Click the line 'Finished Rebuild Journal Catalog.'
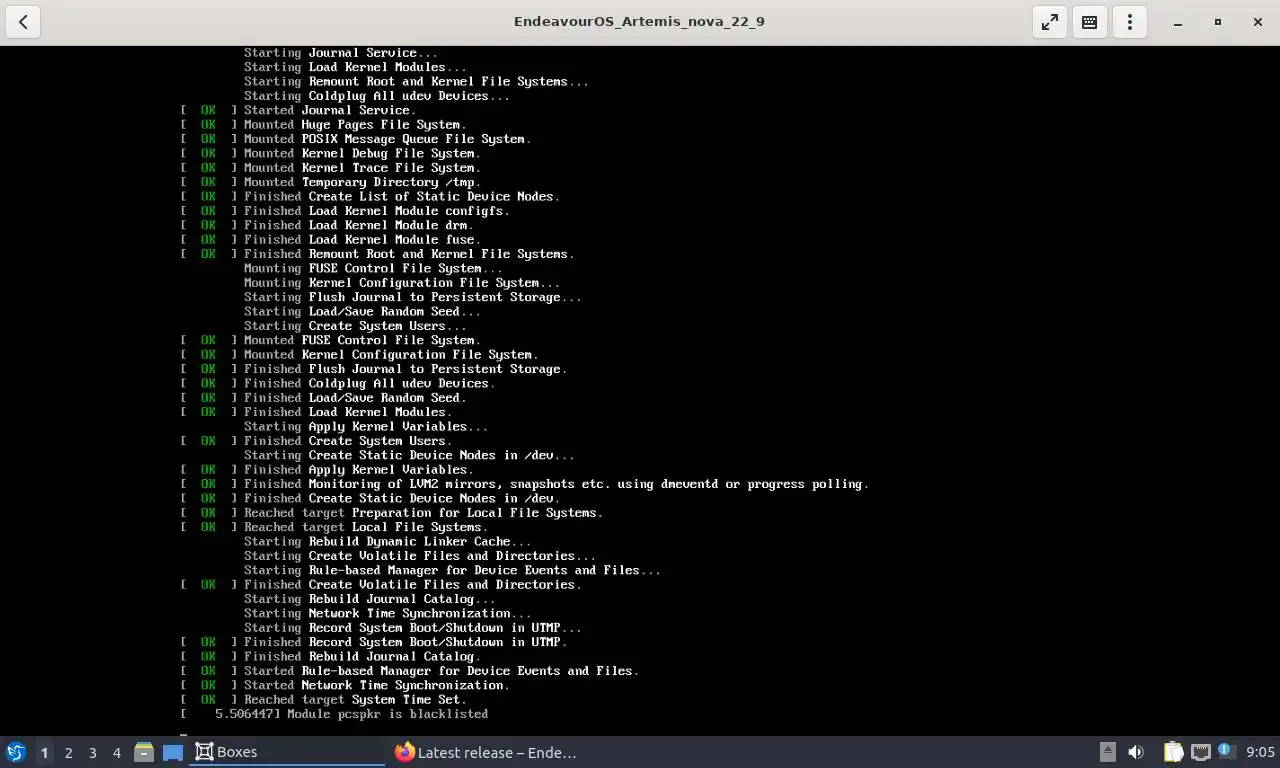The height and width of the screenshot is (768, 1280). (362, 656)
